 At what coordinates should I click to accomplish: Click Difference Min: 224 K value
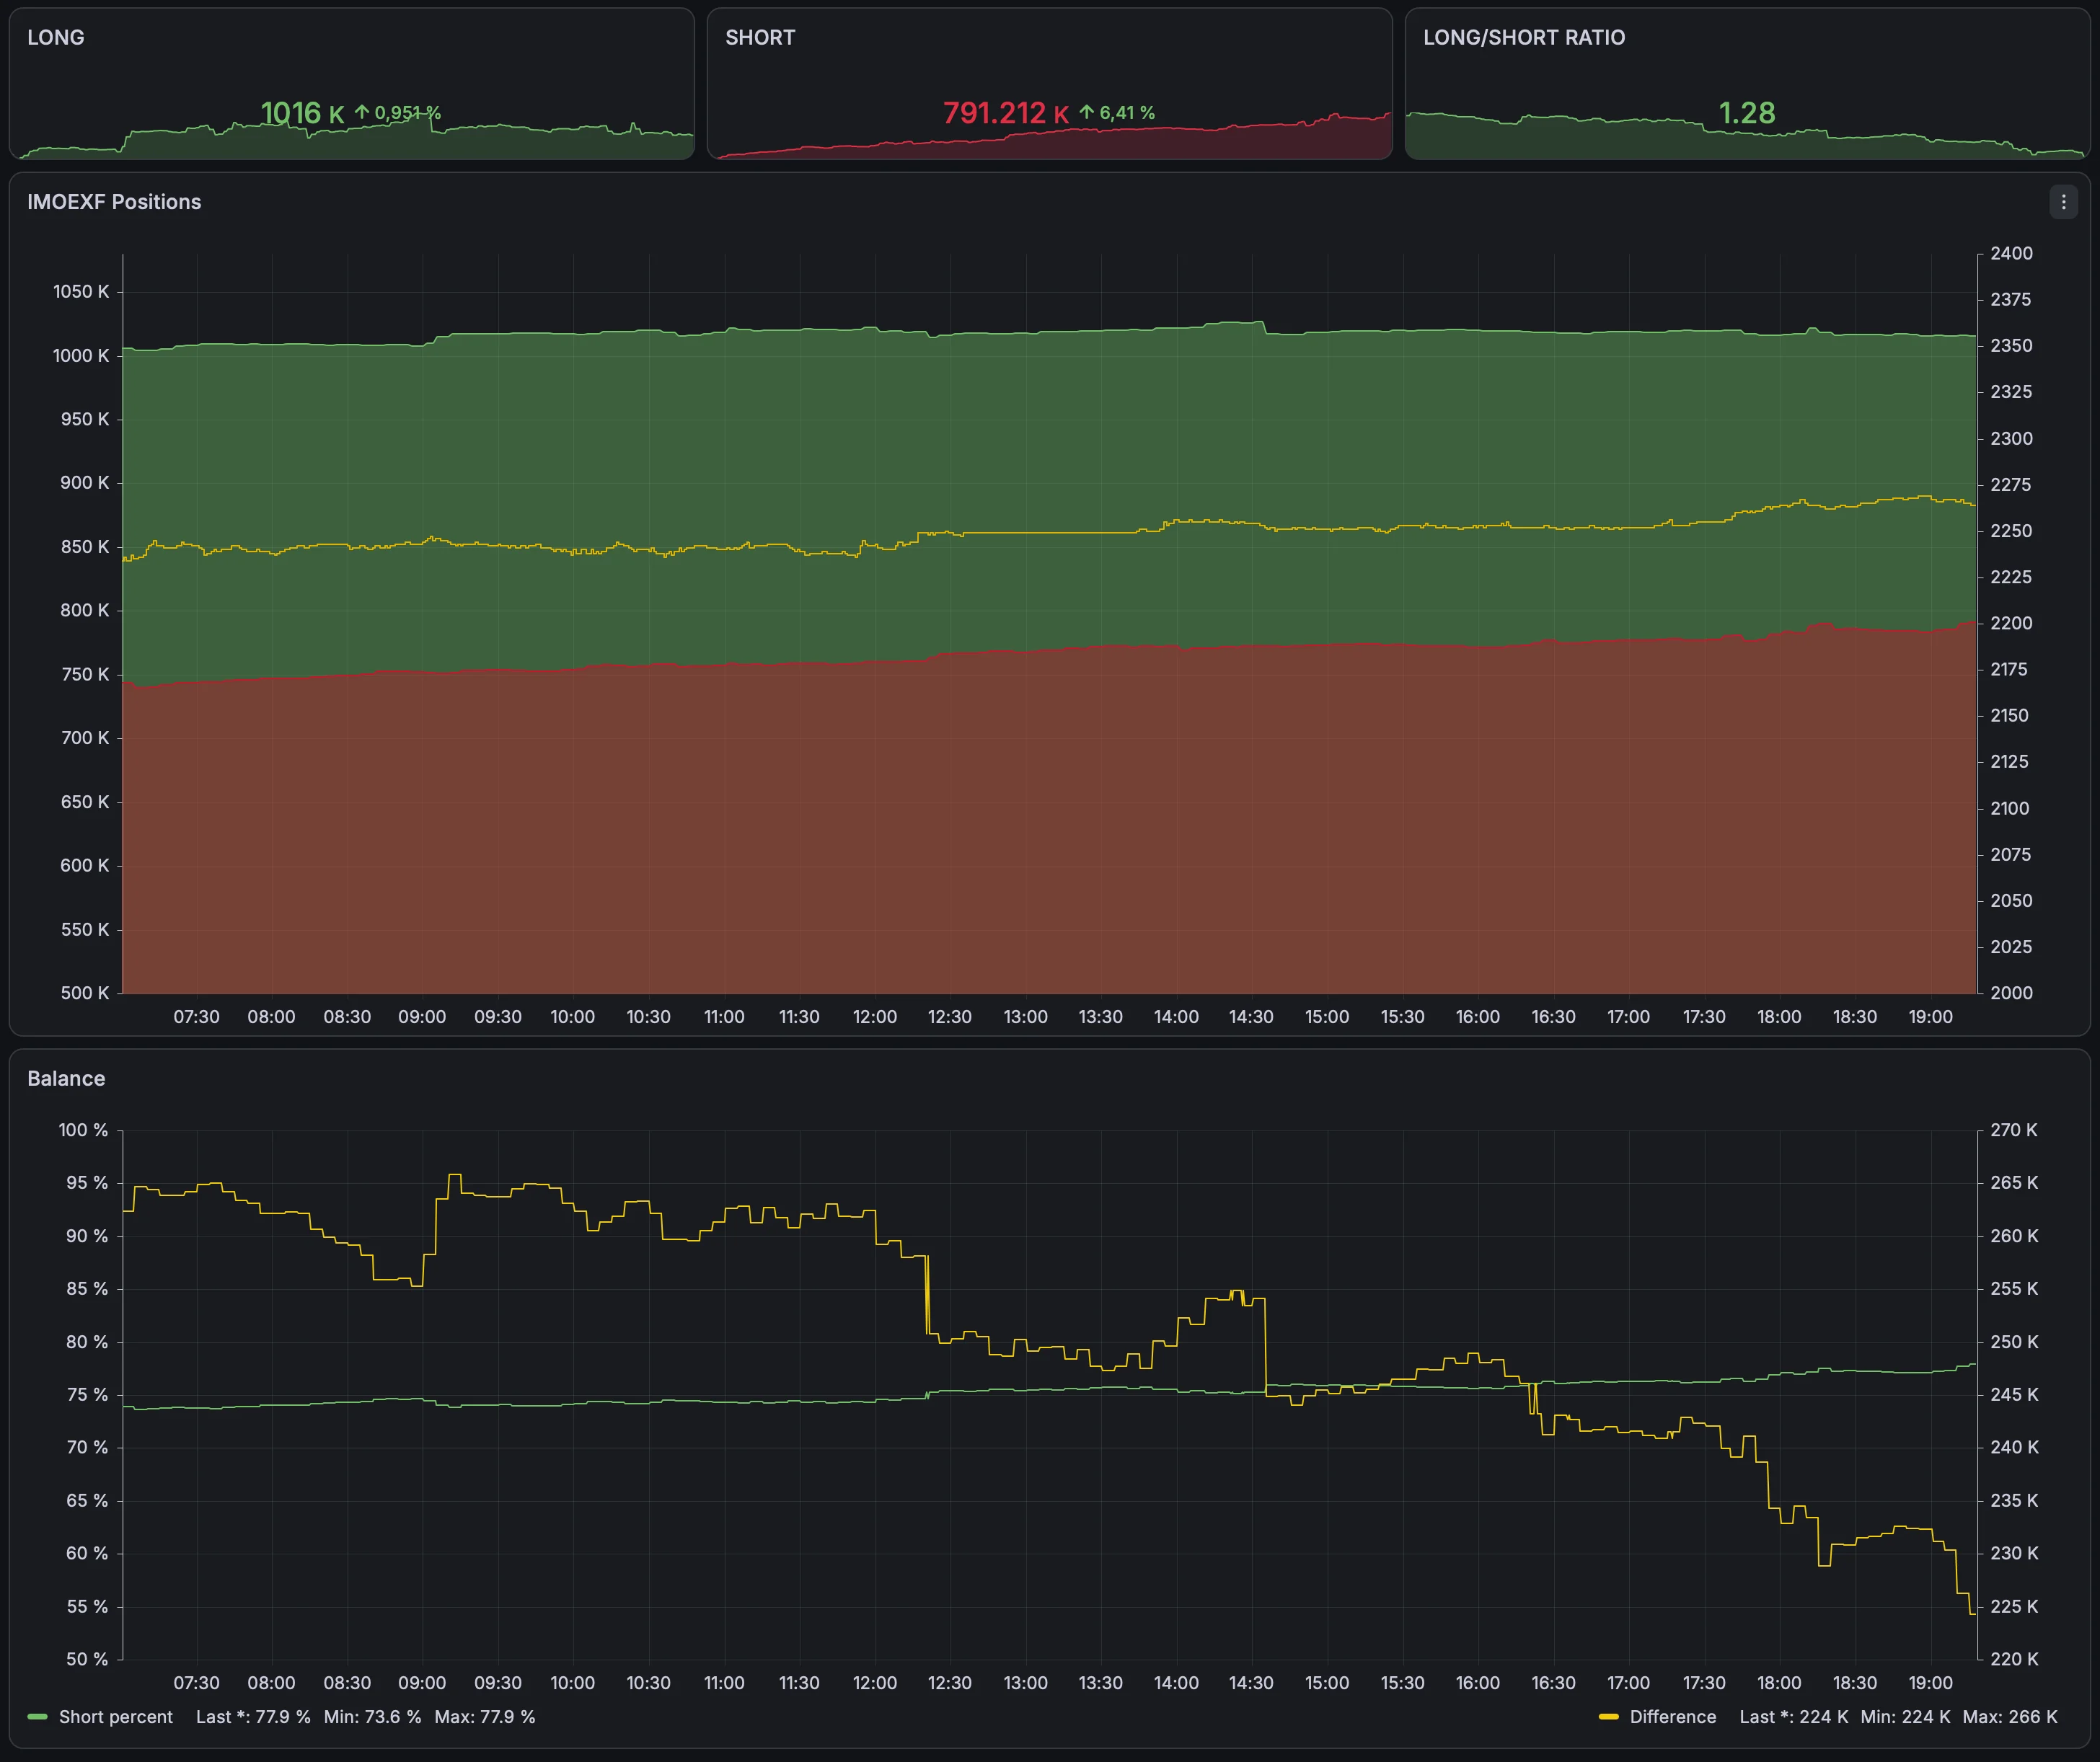1905,1717
